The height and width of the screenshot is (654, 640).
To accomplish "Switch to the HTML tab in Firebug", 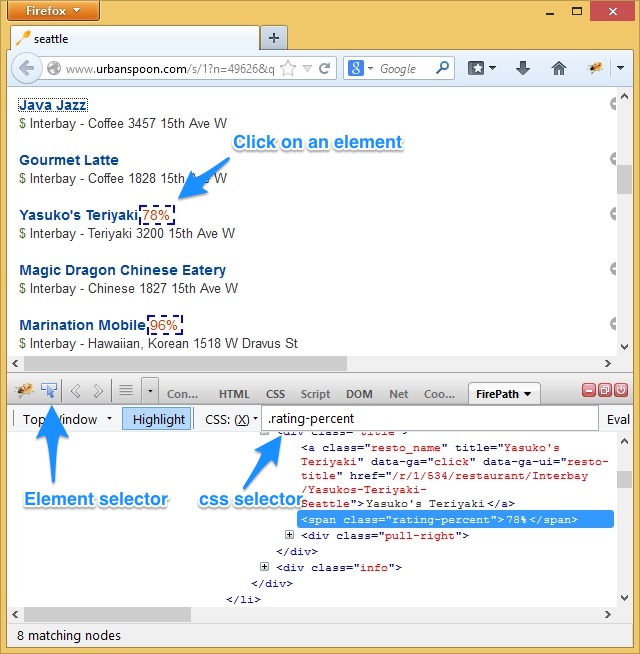I will coord(234,394).
